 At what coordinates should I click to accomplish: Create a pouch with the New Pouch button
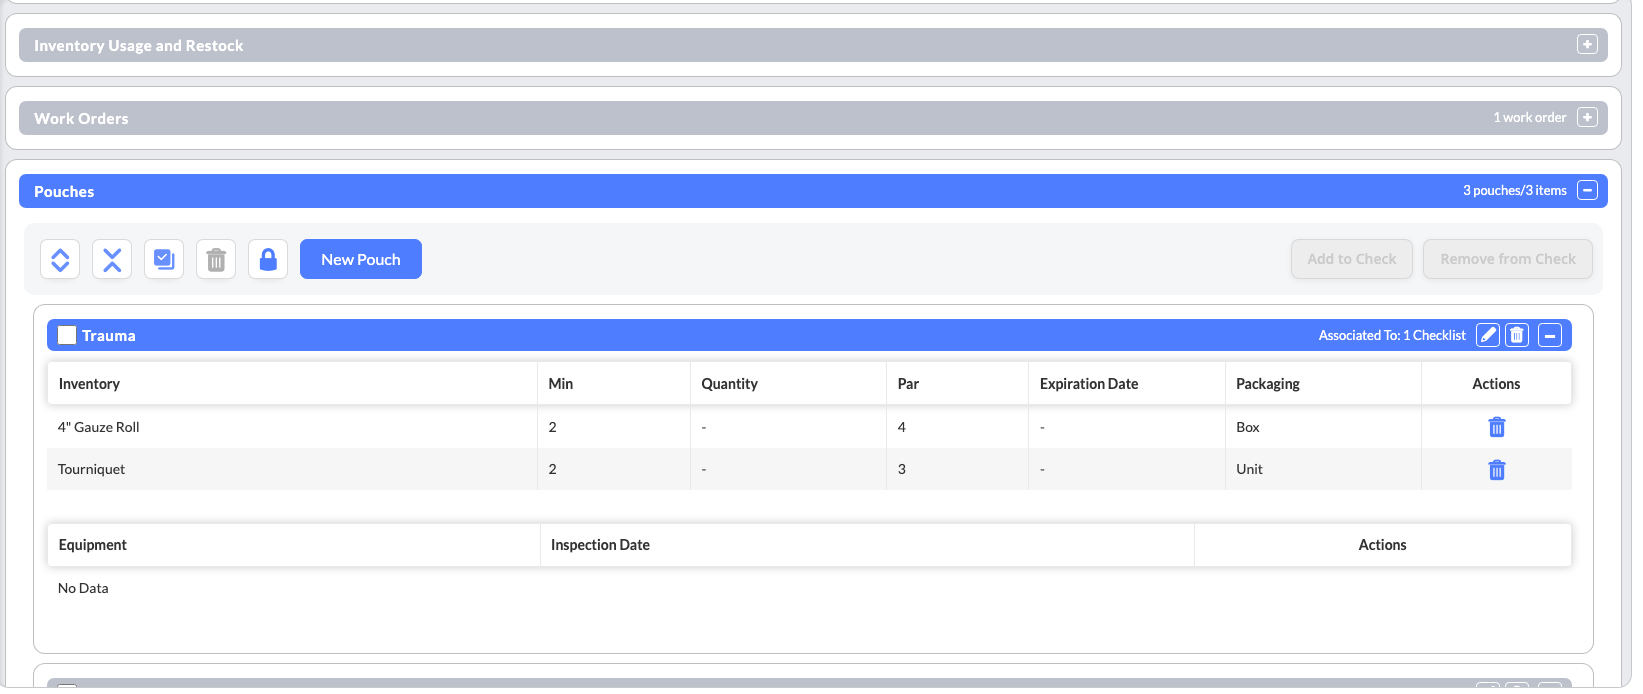point(361,259)
